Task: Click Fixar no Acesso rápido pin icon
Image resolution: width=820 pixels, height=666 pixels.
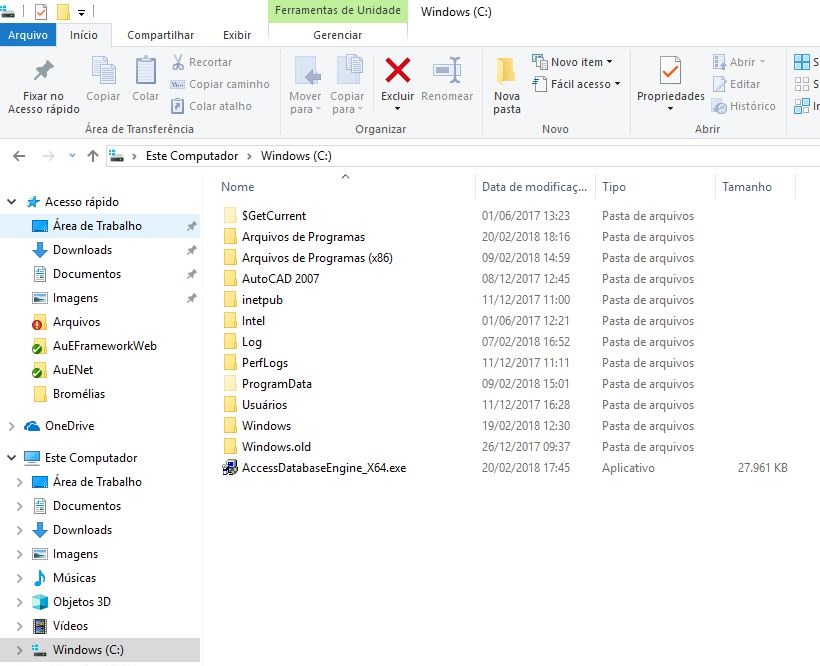Action: [43, 71]
